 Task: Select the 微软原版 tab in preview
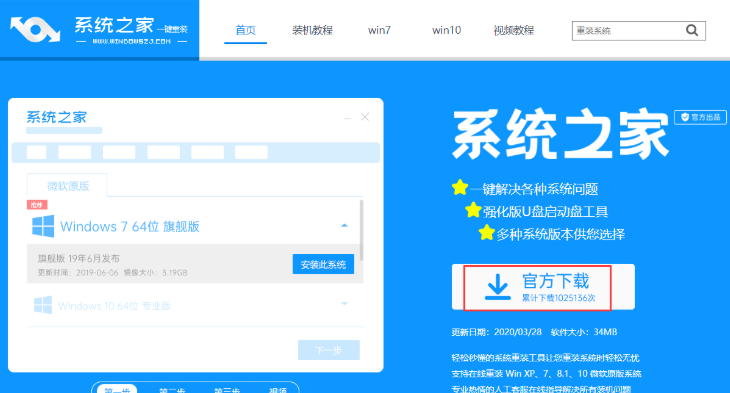68,186
